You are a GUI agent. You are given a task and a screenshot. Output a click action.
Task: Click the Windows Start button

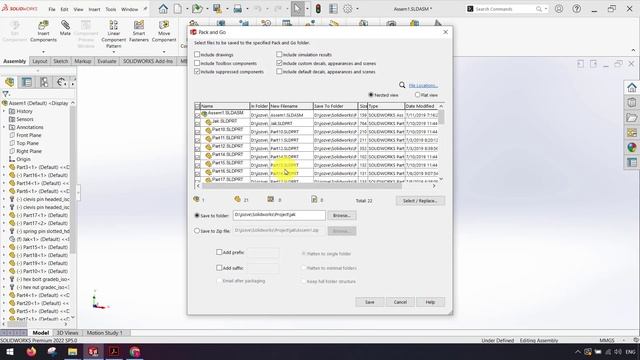pos(10,351)
